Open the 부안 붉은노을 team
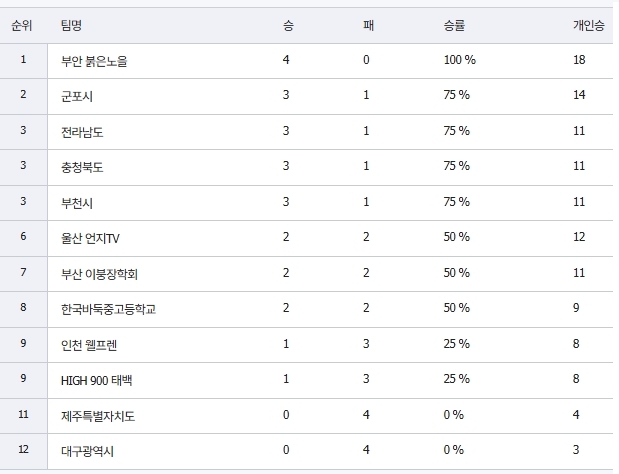619x474 pixels. [94, 61]
